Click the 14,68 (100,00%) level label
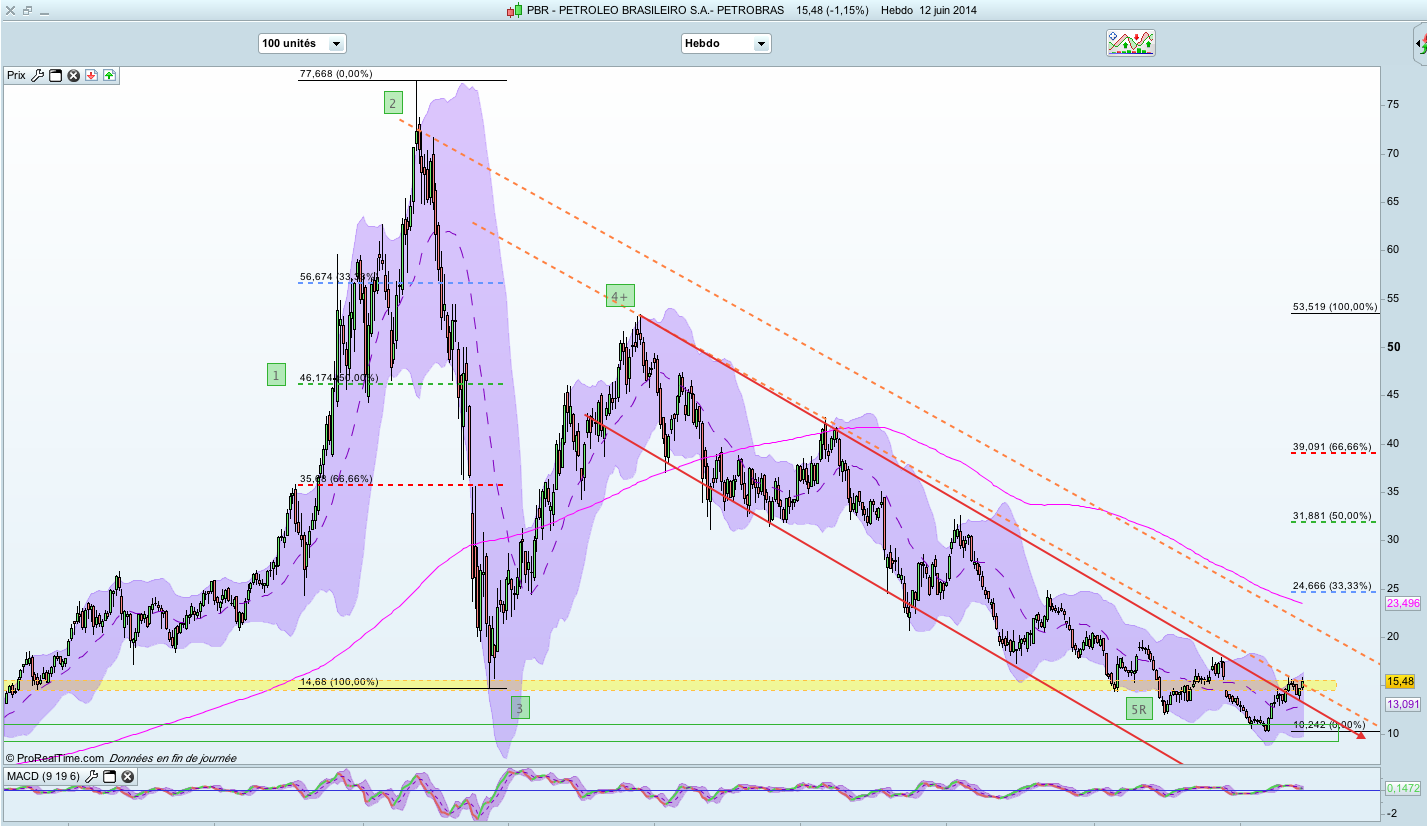 pos(339,682)
